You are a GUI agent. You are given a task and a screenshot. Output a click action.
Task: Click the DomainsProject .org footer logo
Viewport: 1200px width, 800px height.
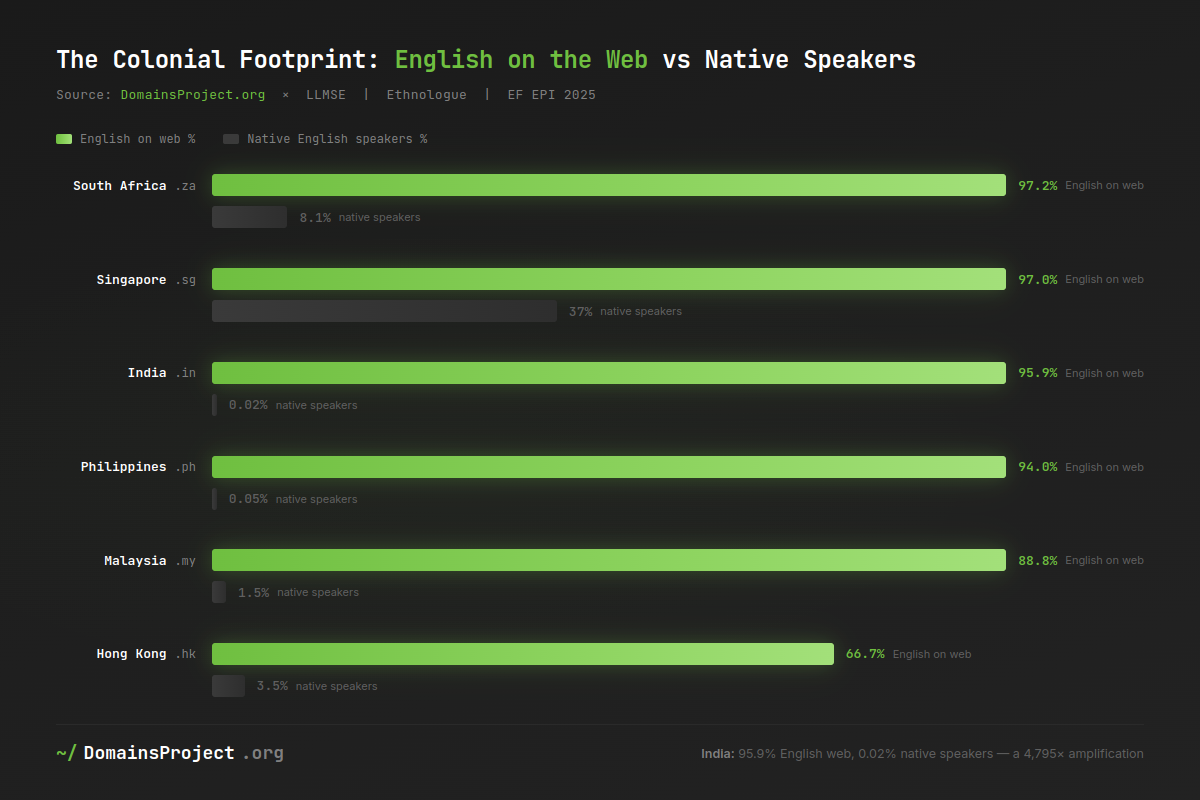[170, 753]
